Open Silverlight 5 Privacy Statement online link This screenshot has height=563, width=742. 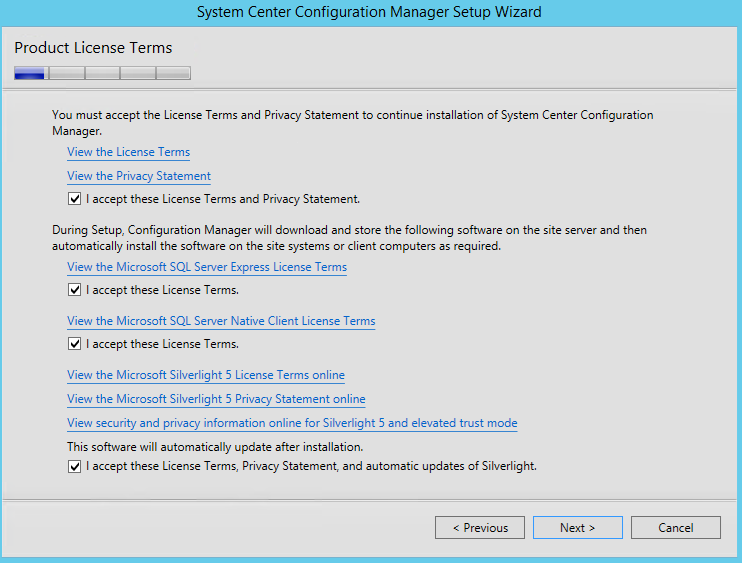[x=216, y=399]
